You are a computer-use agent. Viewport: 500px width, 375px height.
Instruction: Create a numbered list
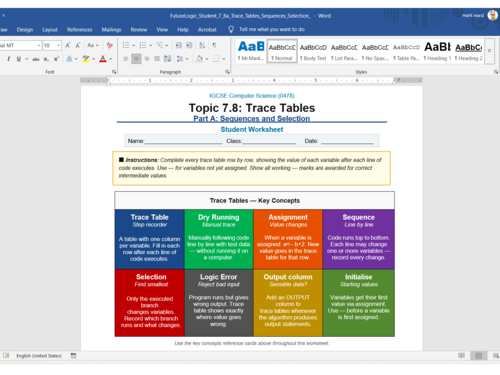tap(143, 45)
